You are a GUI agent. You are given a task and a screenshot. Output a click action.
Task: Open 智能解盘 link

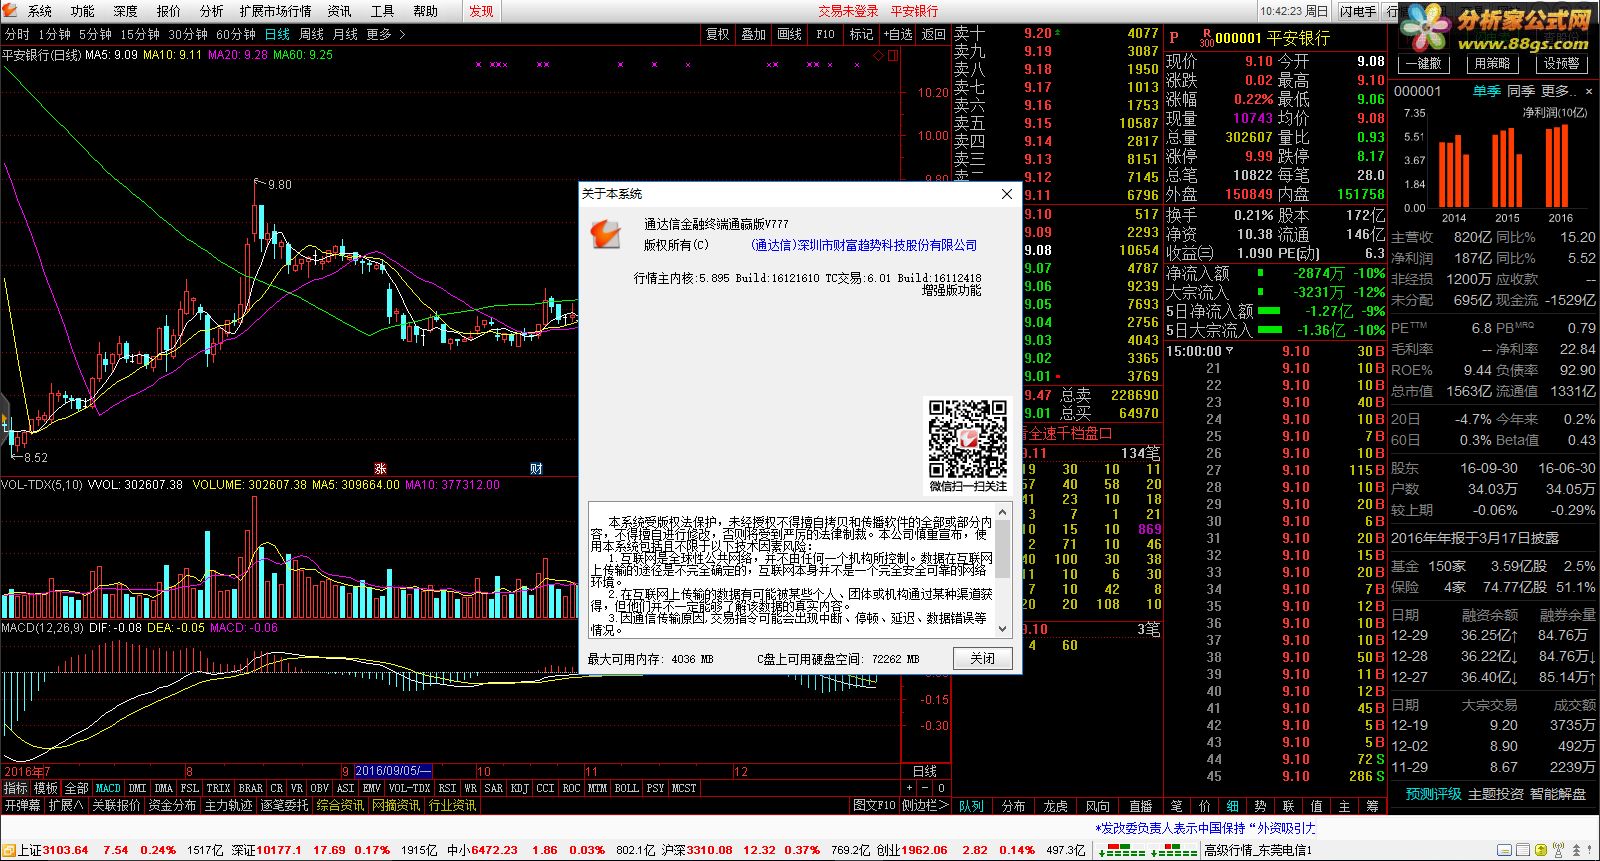point(1558,794)
